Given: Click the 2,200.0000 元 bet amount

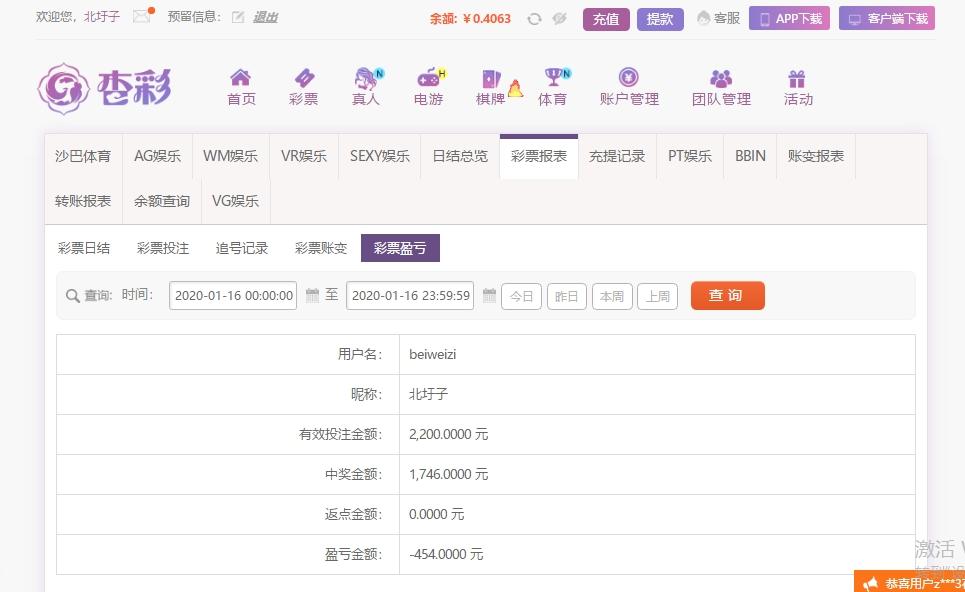Looking at the screenshot, I should pos(449,434).
